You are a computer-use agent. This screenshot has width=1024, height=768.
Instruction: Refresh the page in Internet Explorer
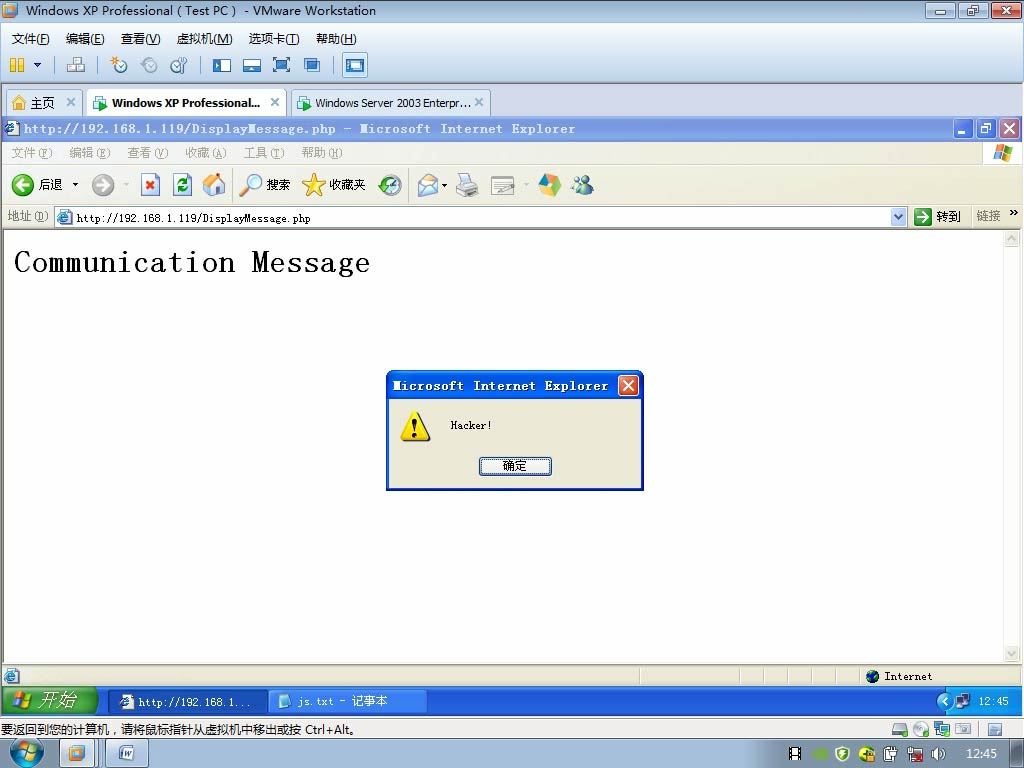click(182, 185)
